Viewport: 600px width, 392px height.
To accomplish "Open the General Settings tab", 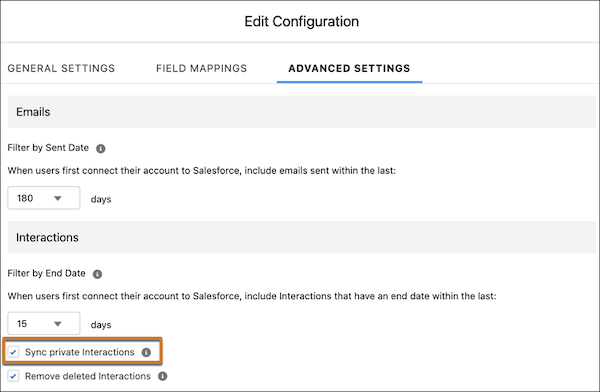I will point(61,69).
